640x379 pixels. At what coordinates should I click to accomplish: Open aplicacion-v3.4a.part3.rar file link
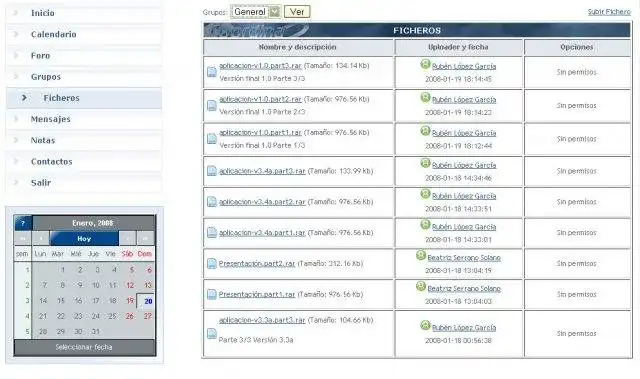pyautogui.click(x=262, y=171)
